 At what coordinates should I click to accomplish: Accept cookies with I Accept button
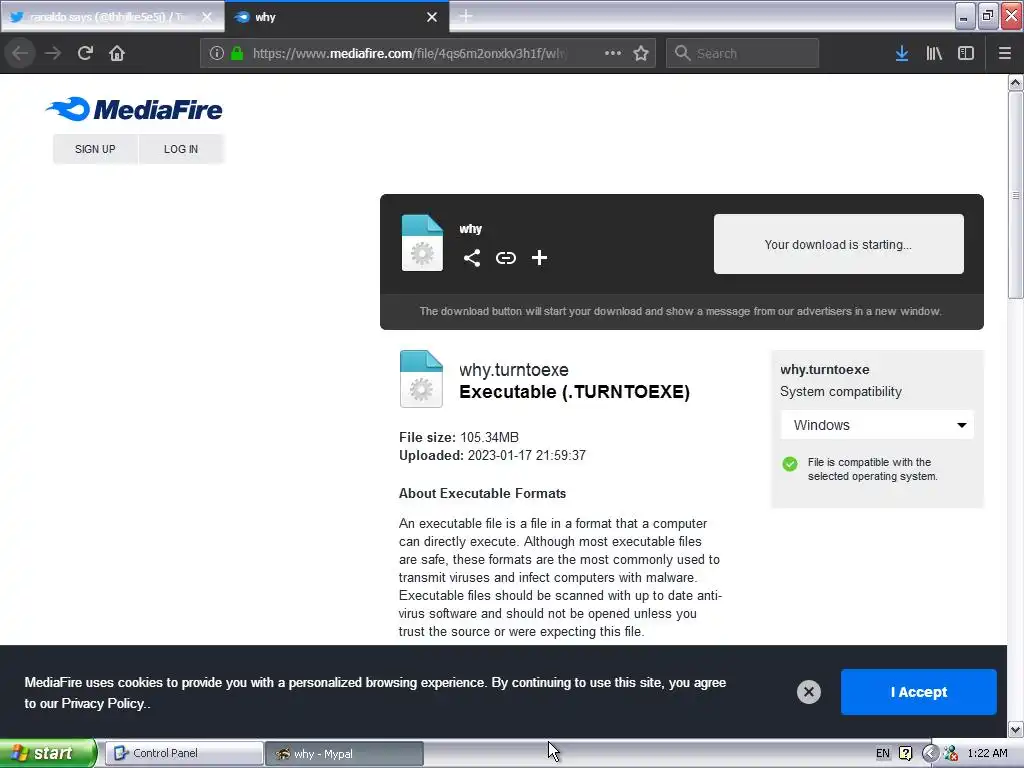tap(918, 692)
